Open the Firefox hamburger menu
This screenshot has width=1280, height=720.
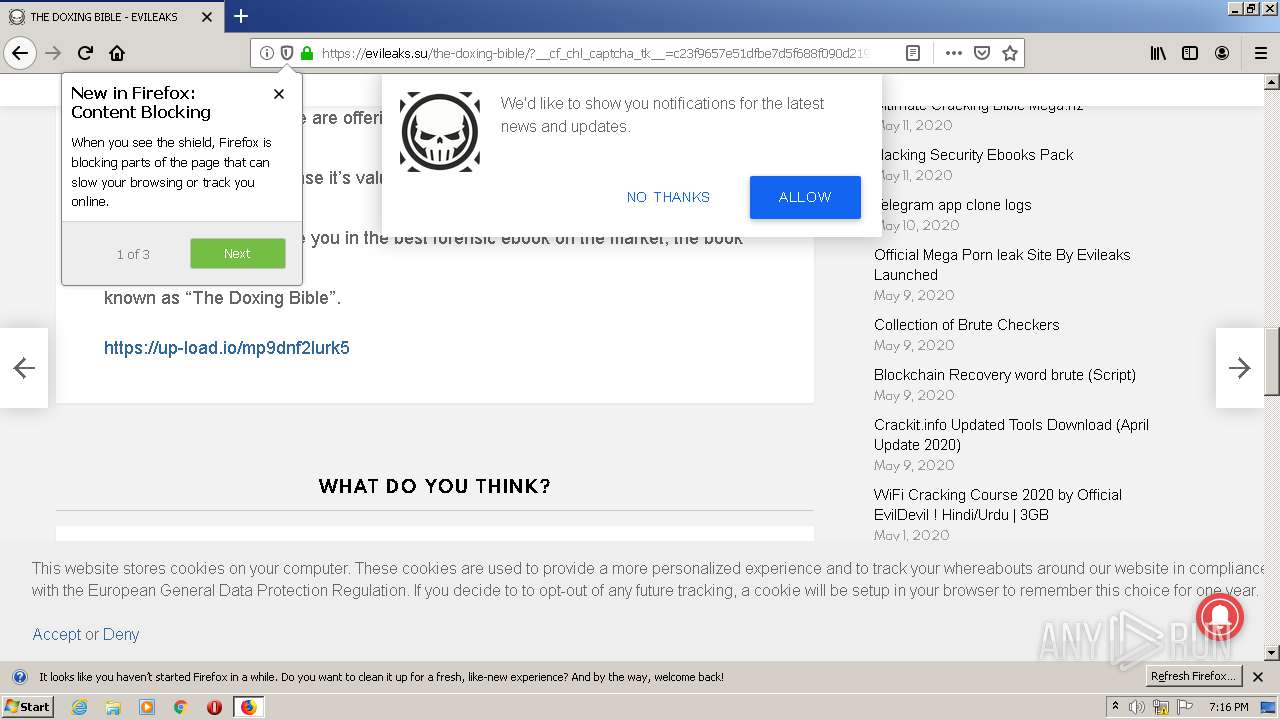[x=1261, y=53]
